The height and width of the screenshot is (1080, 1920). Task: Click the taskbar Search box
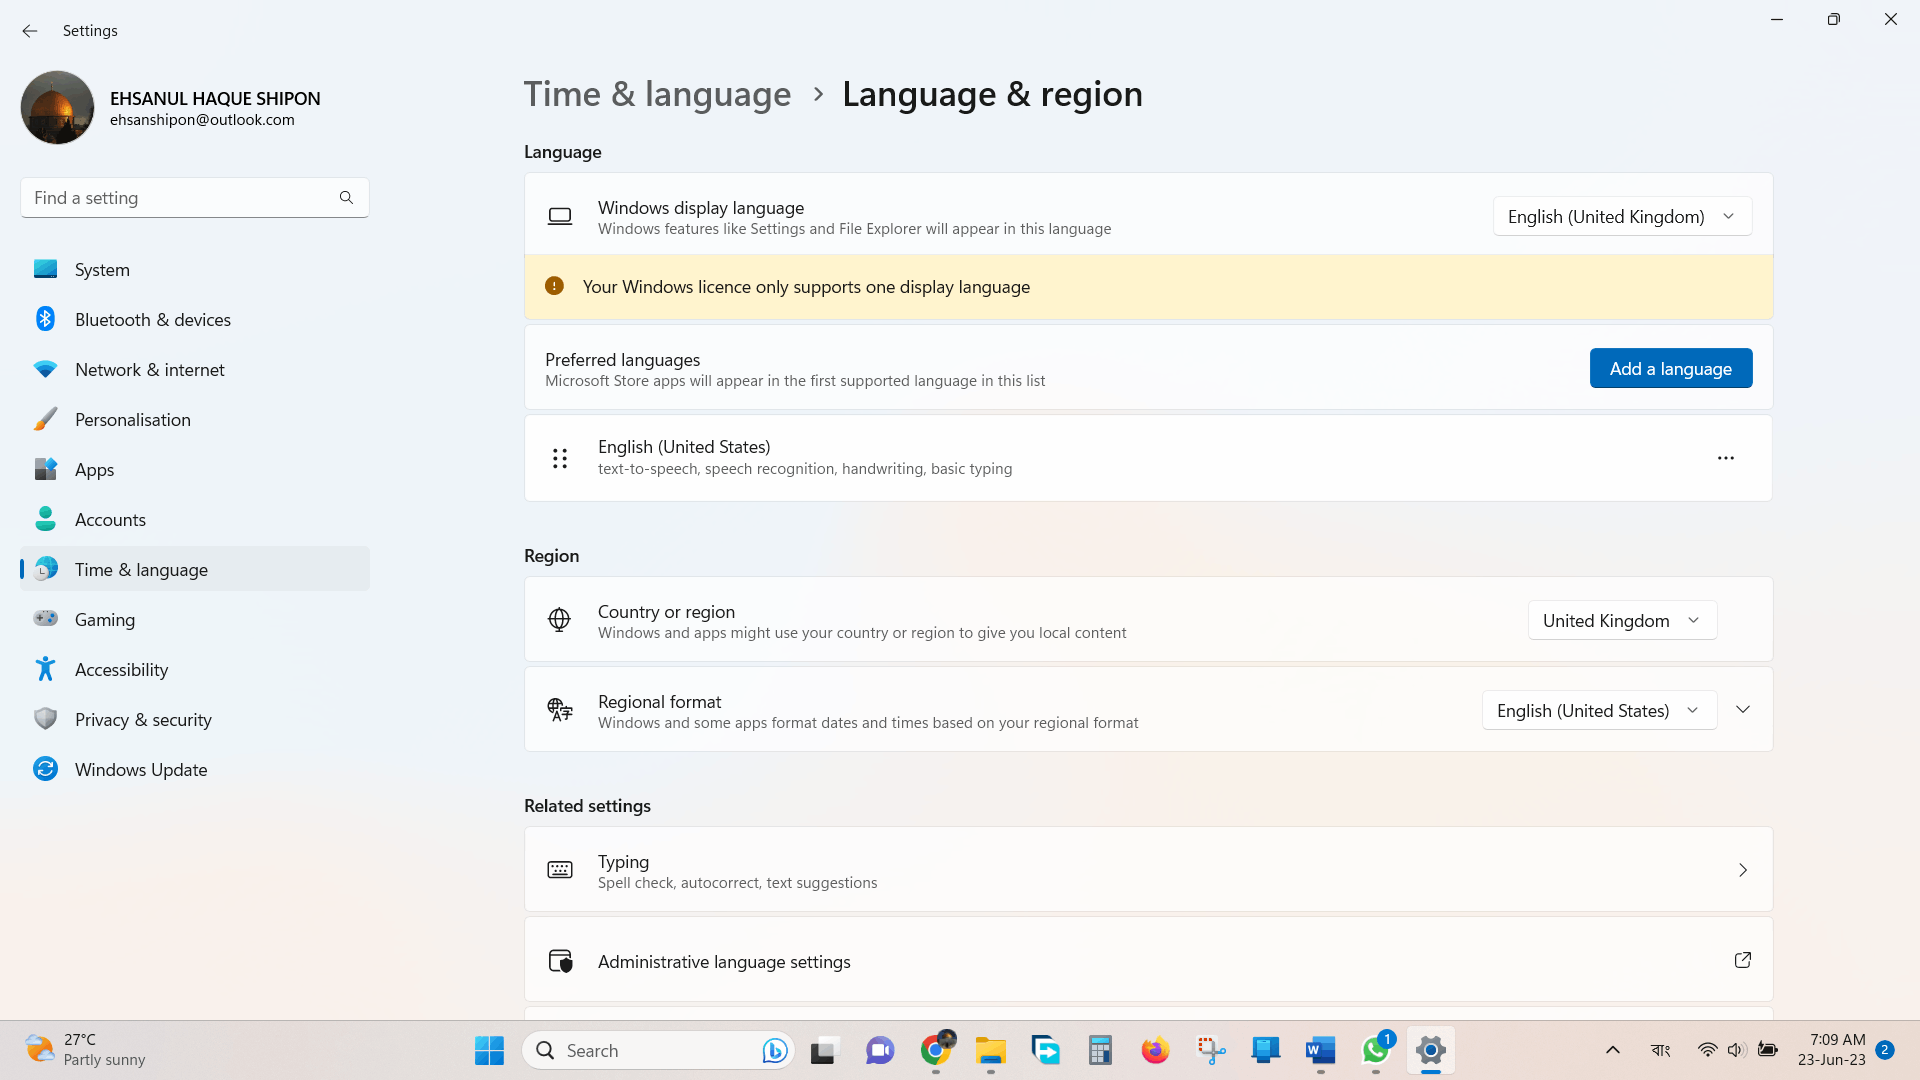point(658,1051)
